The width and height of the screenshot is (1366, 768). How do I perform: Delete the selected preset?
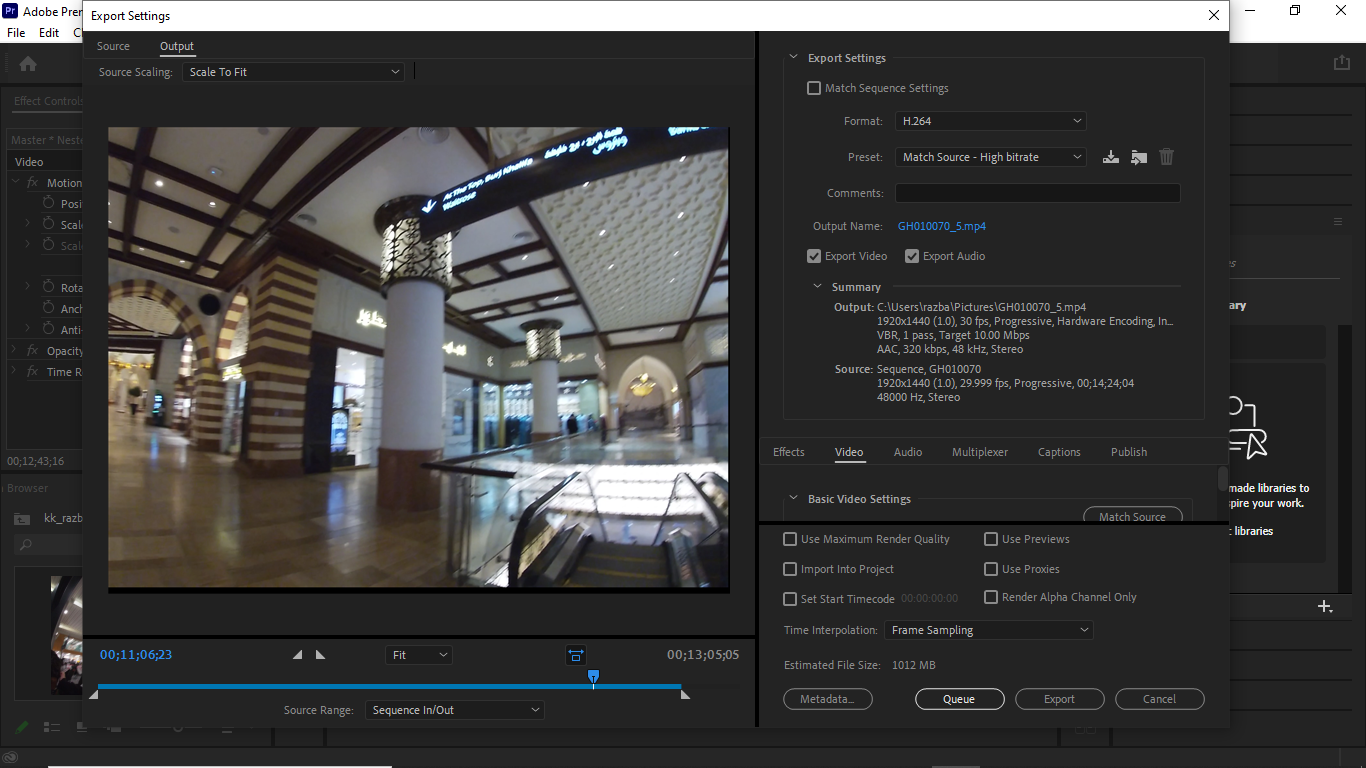tap(1166, 157)
